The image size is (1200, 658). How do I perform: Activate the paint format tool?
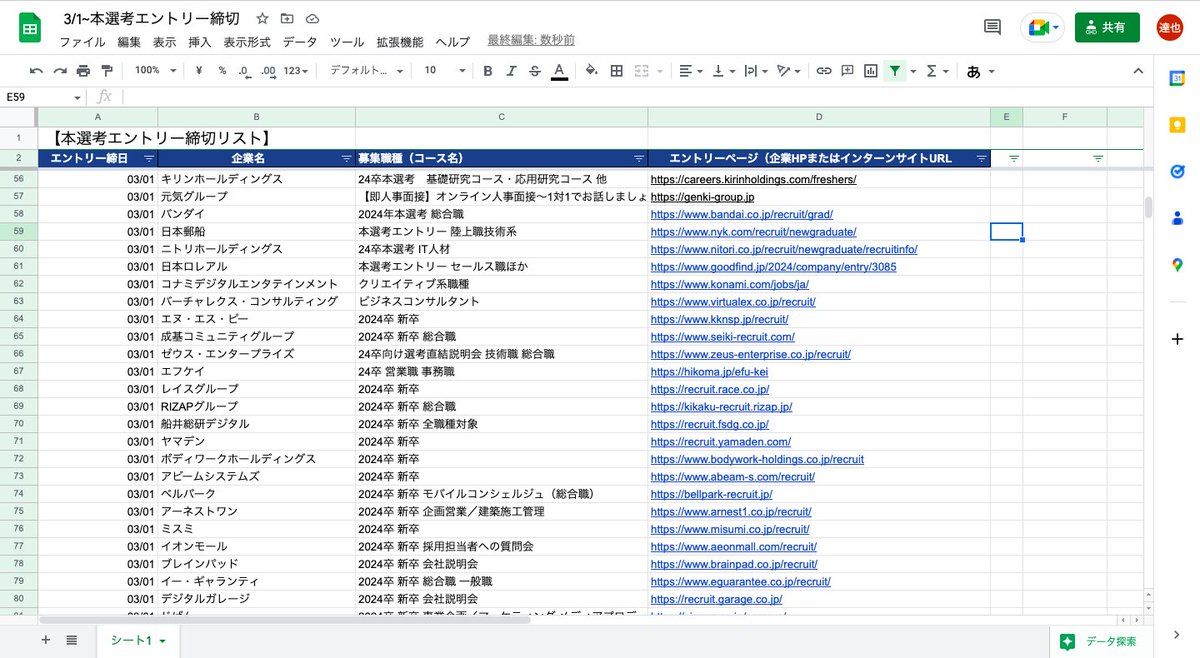click(106, 71)
